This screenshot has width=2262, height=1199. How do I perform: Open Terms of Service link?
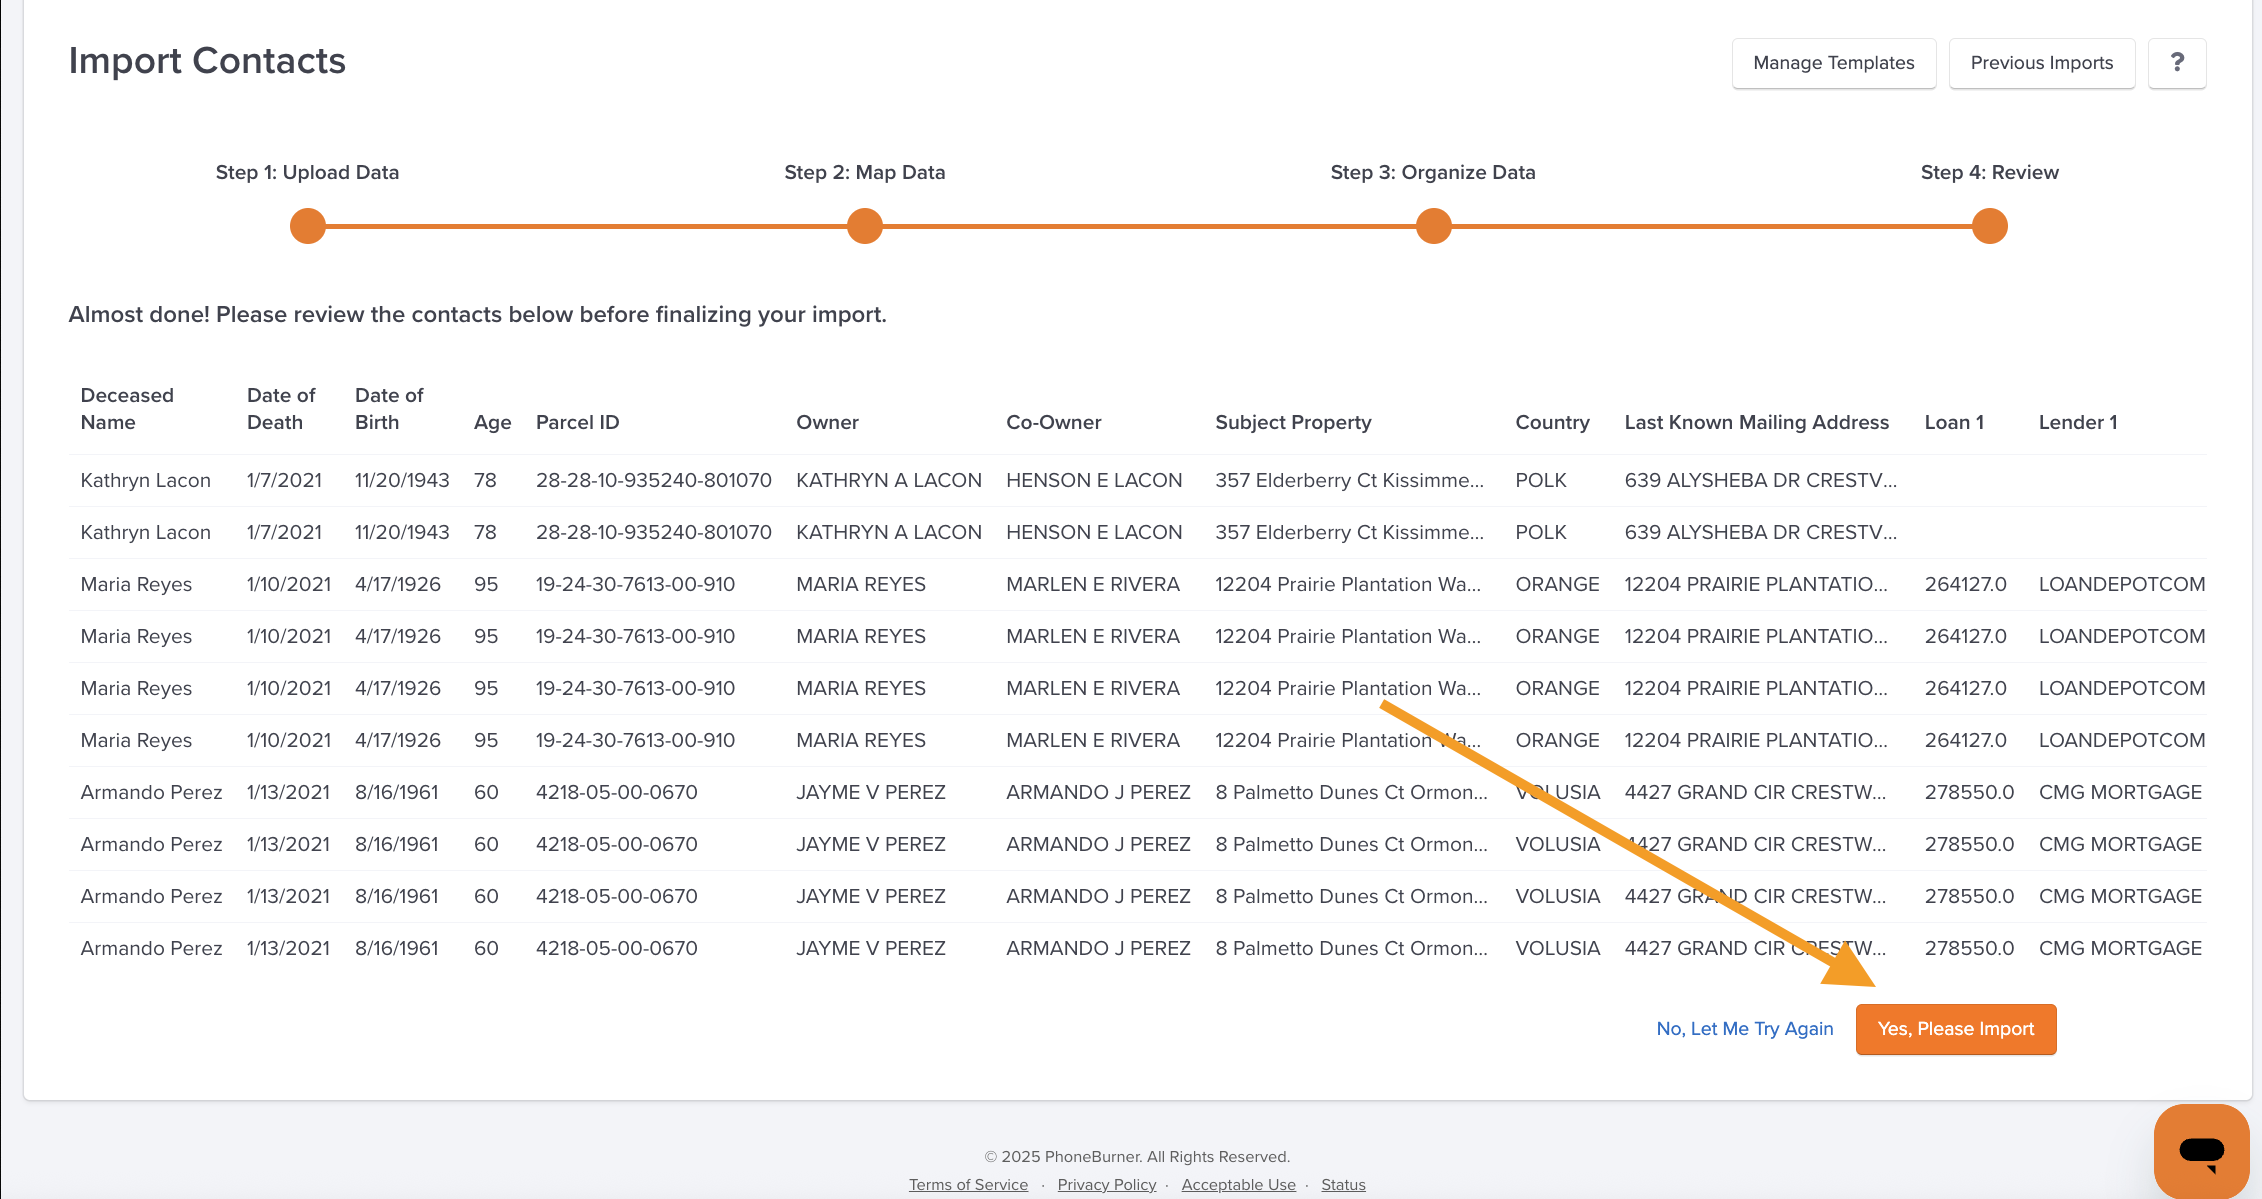tap(968, 1185)
